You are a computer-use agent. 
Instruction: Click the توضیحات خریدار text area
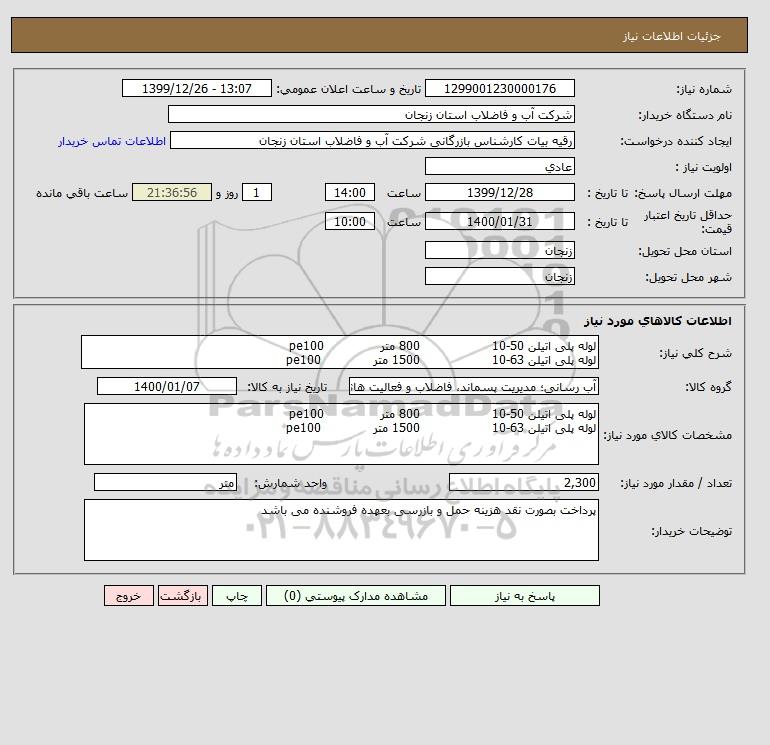click(341, 530)
